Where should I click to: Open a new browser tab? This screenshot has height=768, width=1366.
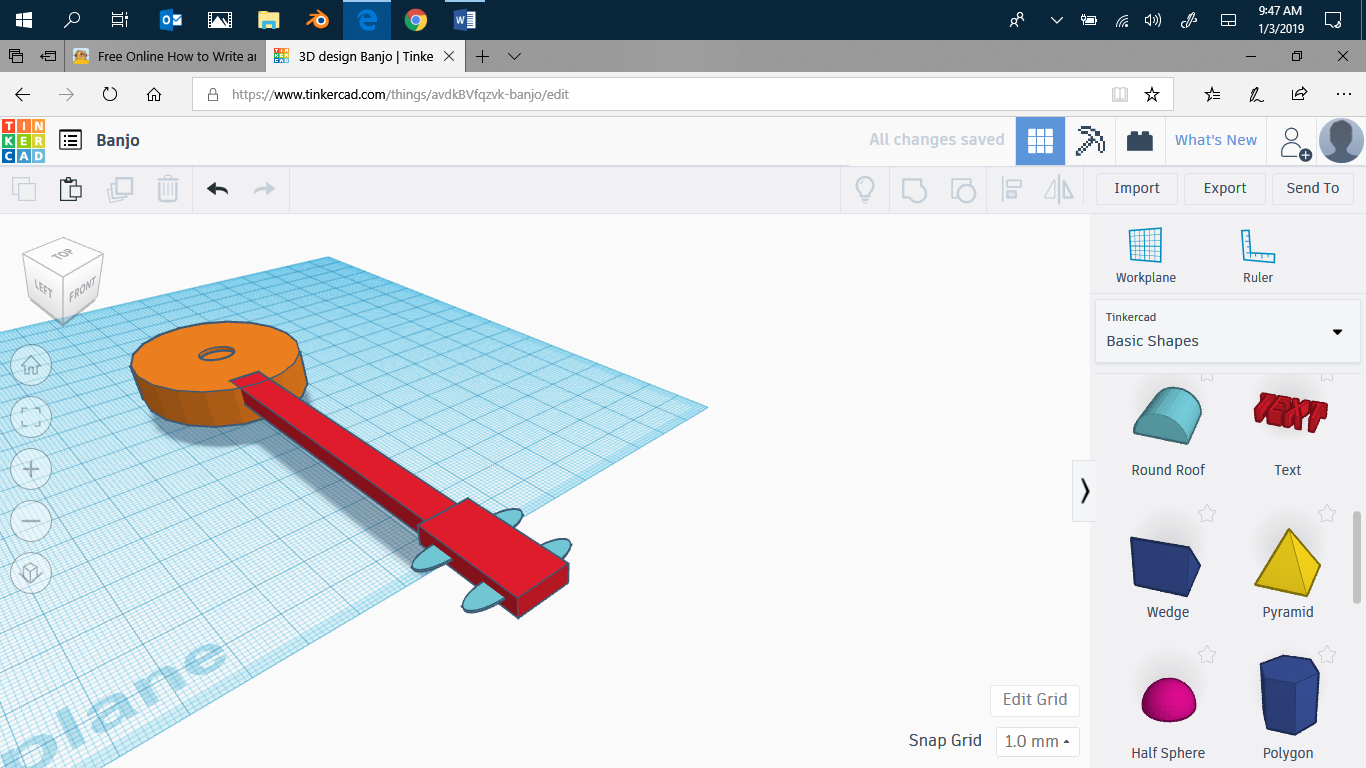click(x=482, y=56)
